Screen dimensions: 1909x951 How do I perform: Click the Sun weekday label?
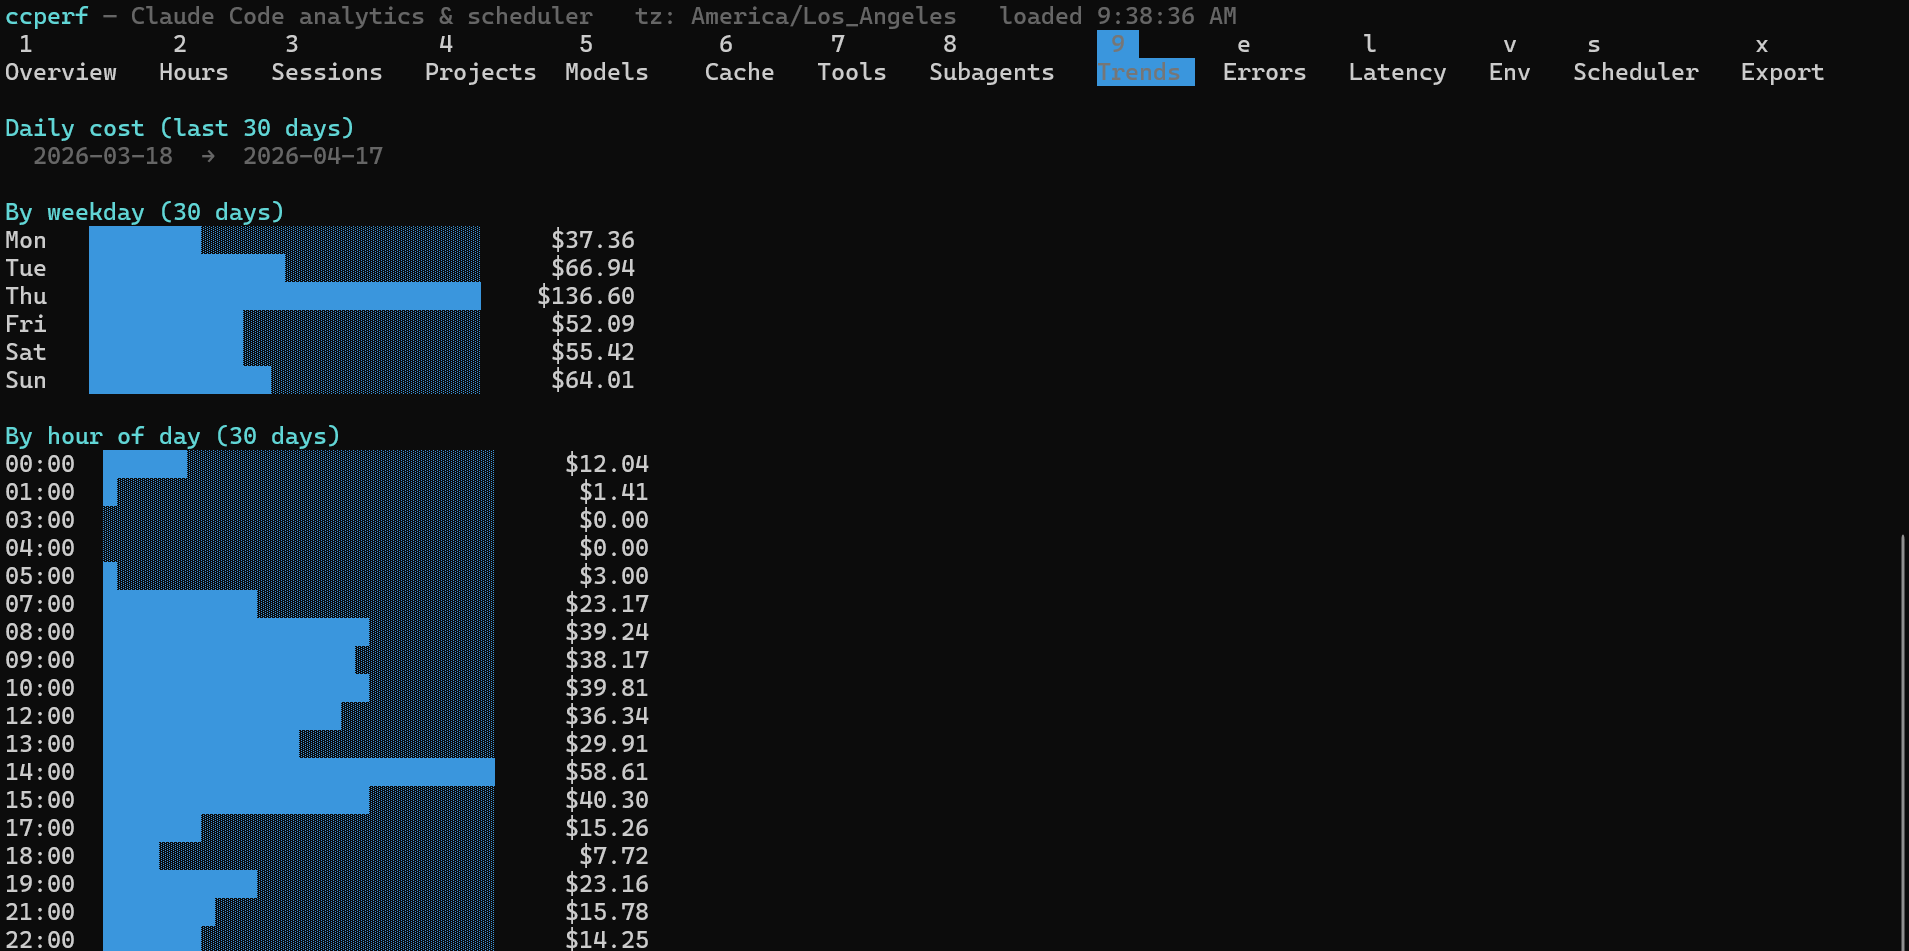click(26, 380)
